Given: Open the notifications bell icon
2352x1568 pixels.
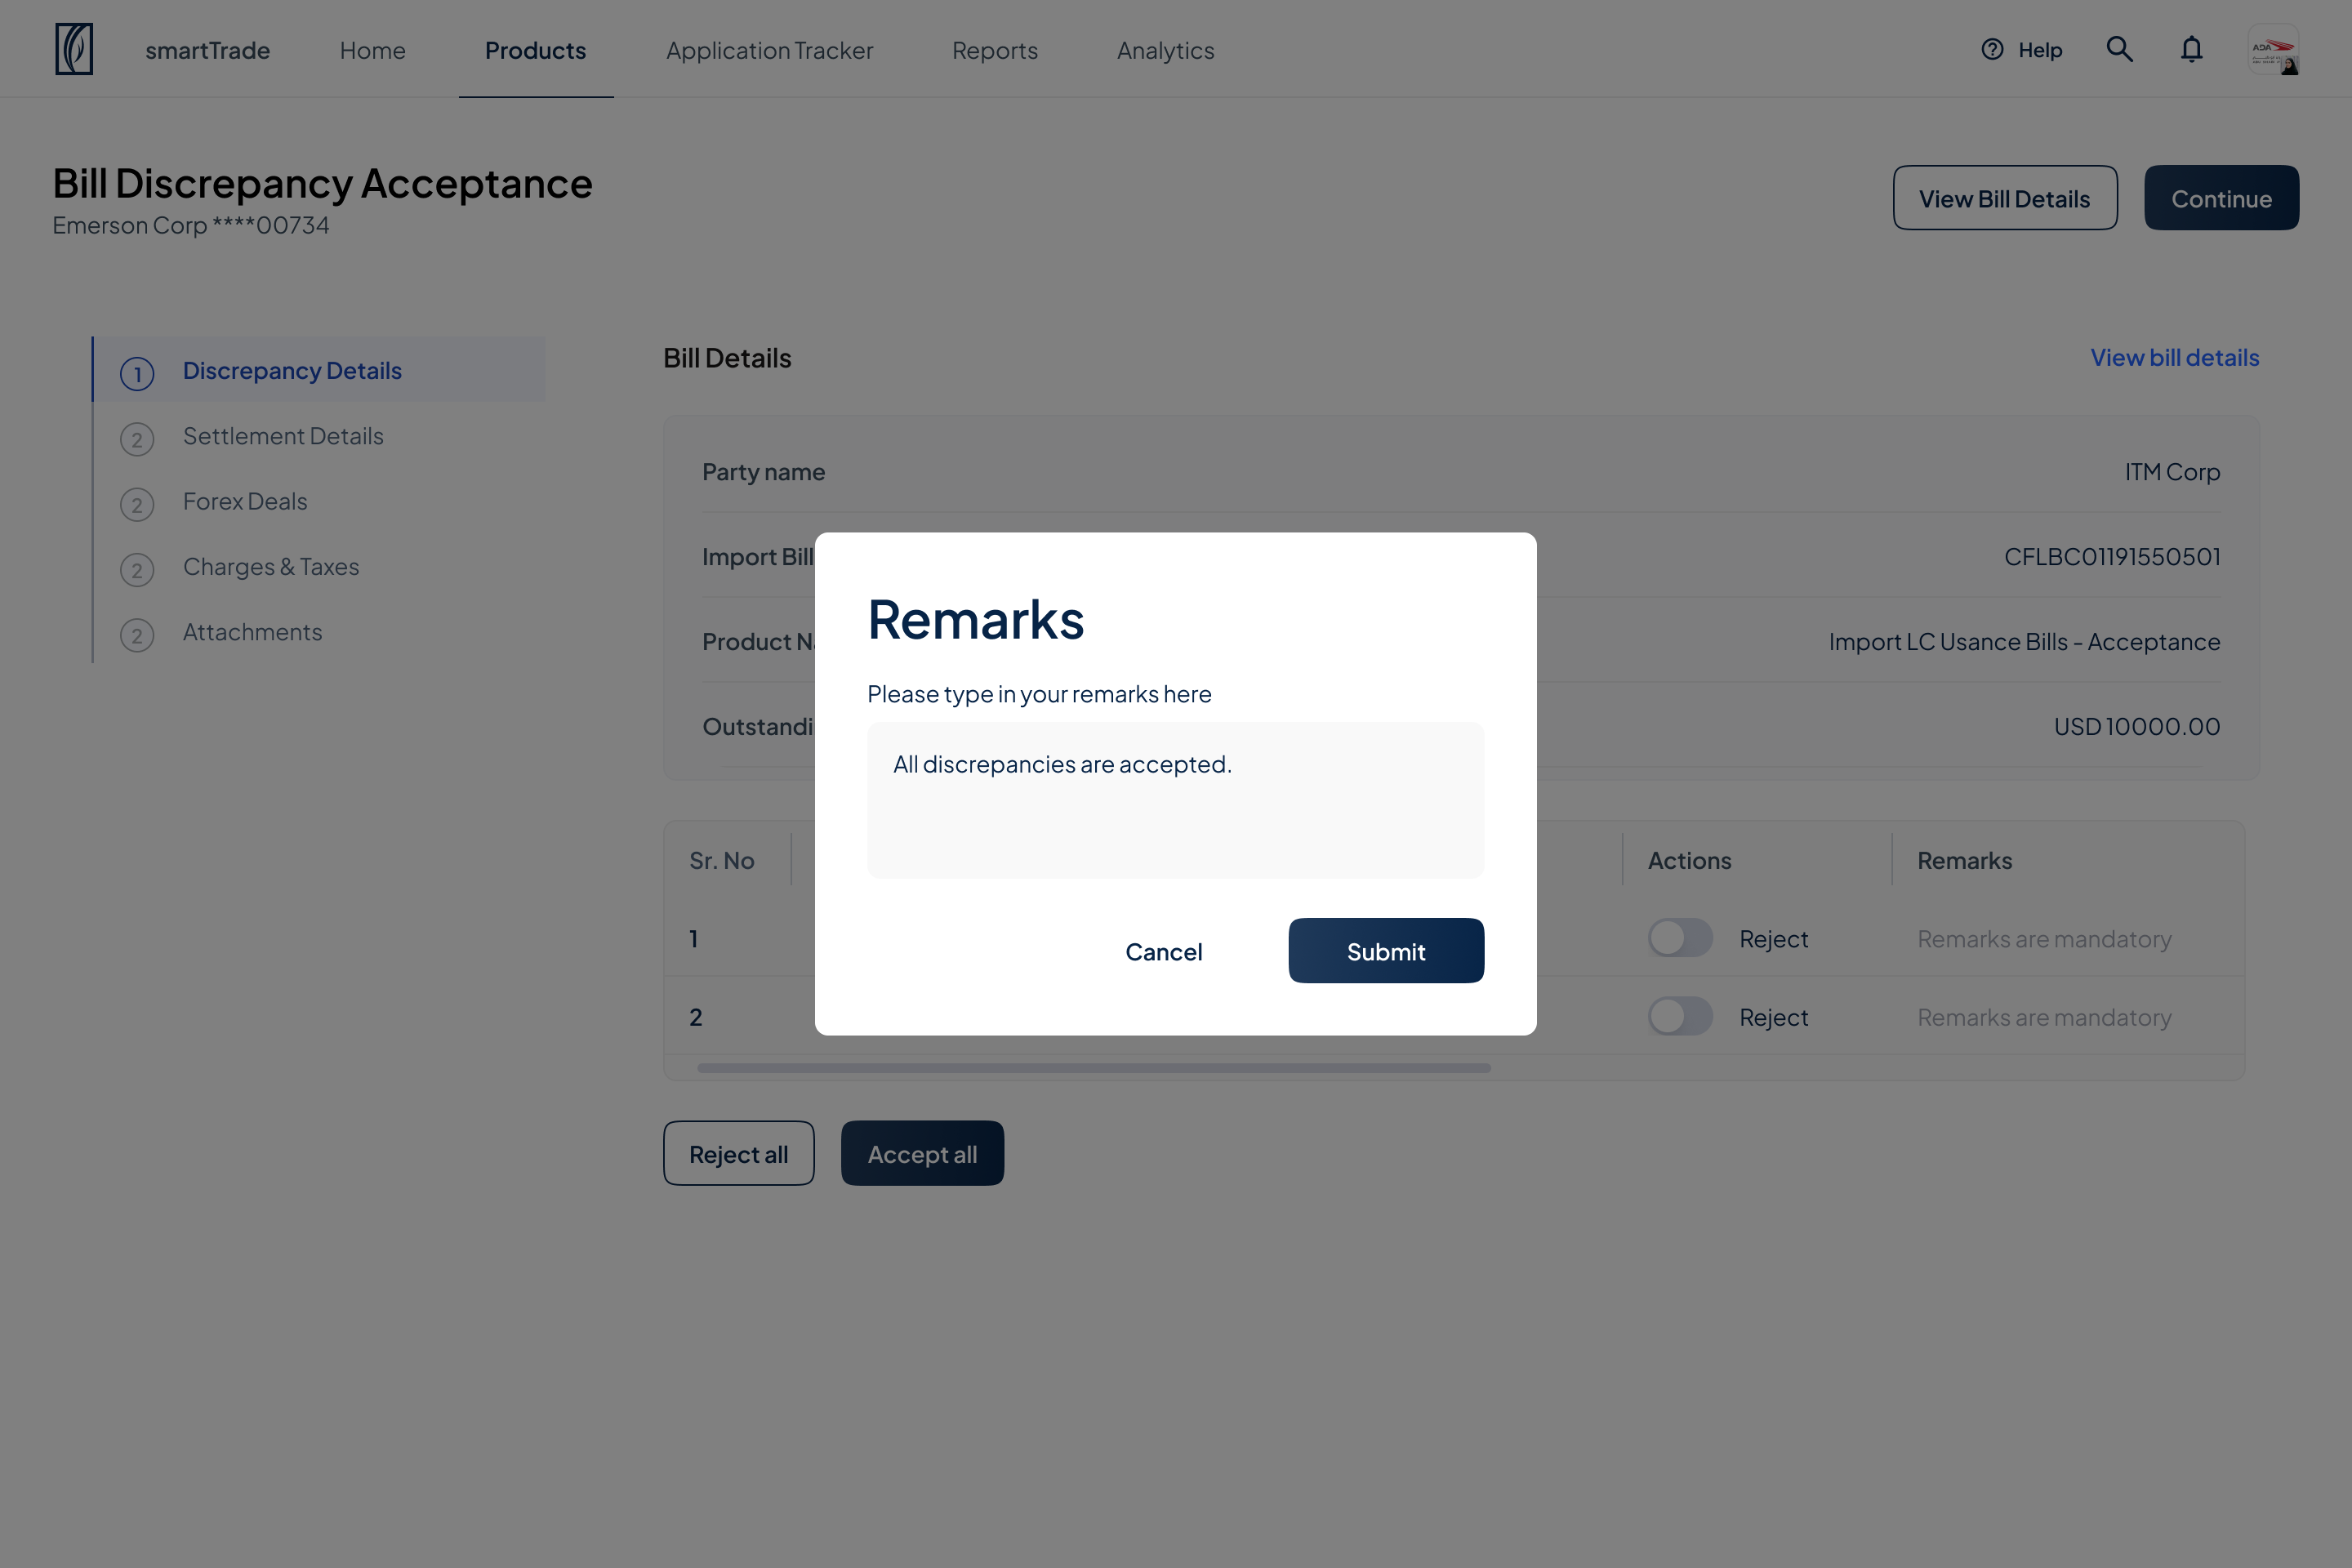Looking at the screenshot, I should point(2191,49).
